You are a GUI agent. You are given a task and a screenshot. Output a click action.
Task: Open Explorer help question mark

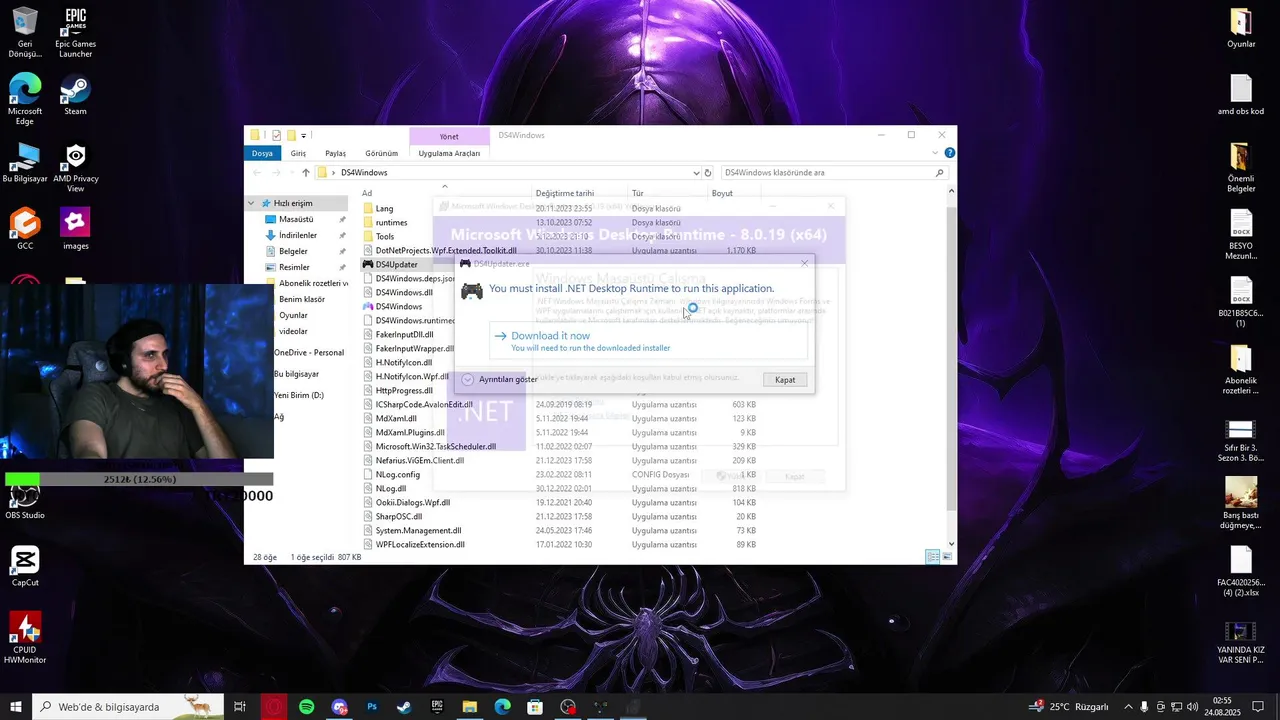[950, 153]
